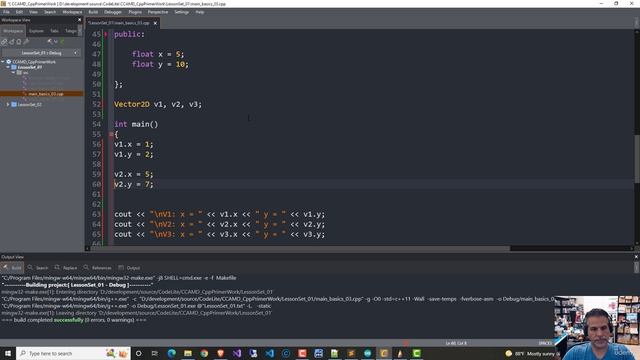640x360 pixels.
Task: Open the Workspace menu
Action: 72,12
